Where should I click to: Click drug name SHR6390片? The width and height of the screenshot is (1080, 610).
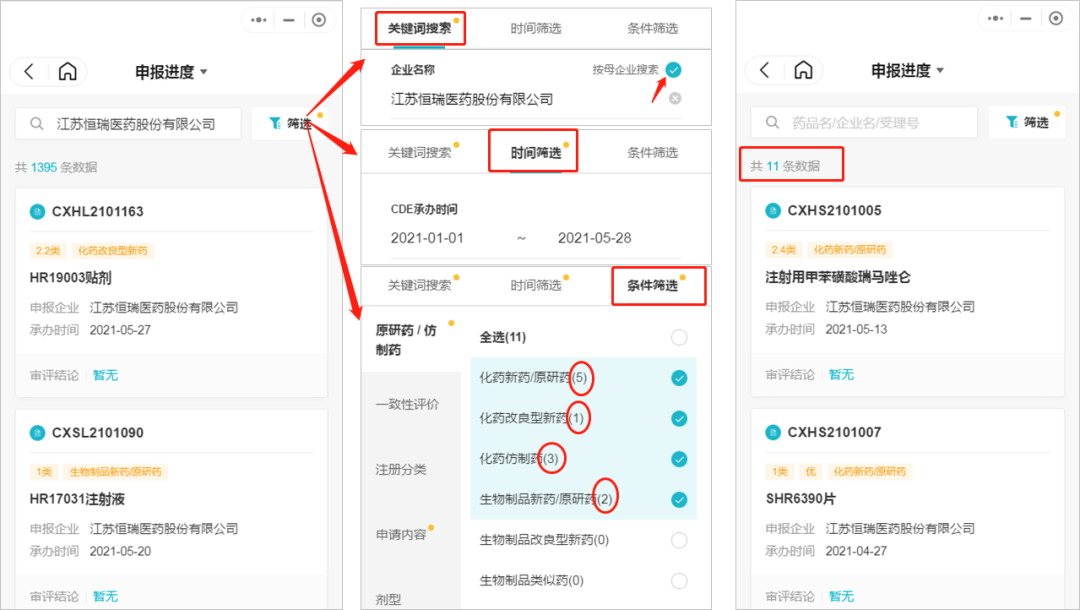(x=800, y=498)
